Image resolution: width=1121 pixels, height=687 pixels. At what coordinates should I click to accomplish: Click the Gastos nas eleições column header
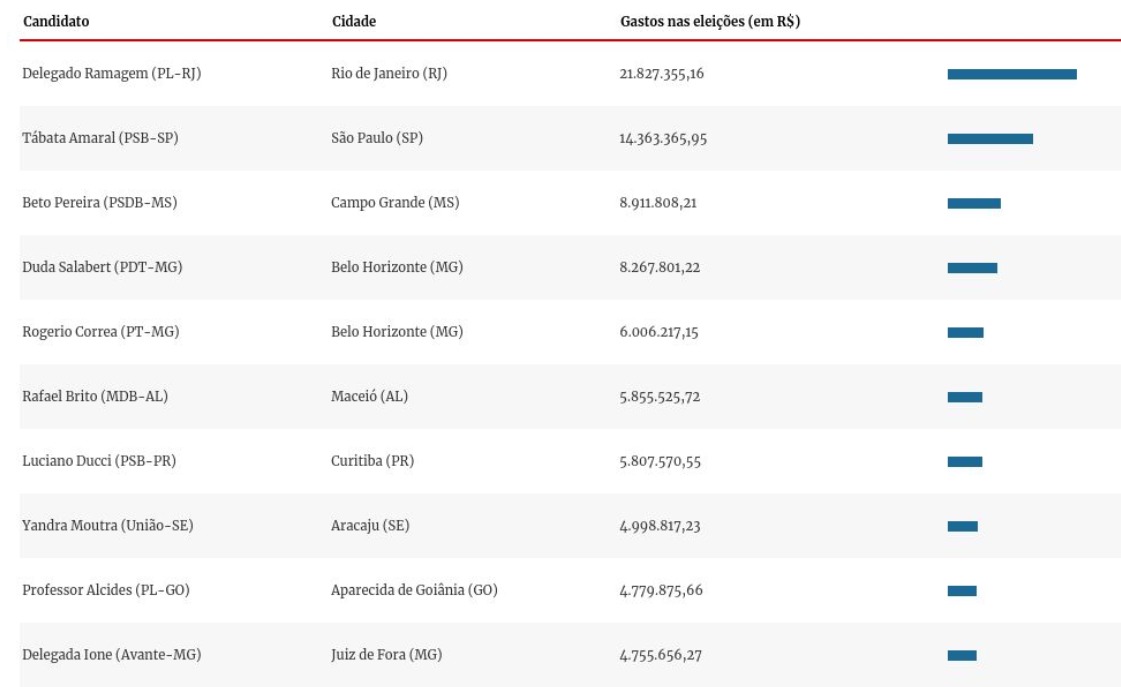[709, 21]
